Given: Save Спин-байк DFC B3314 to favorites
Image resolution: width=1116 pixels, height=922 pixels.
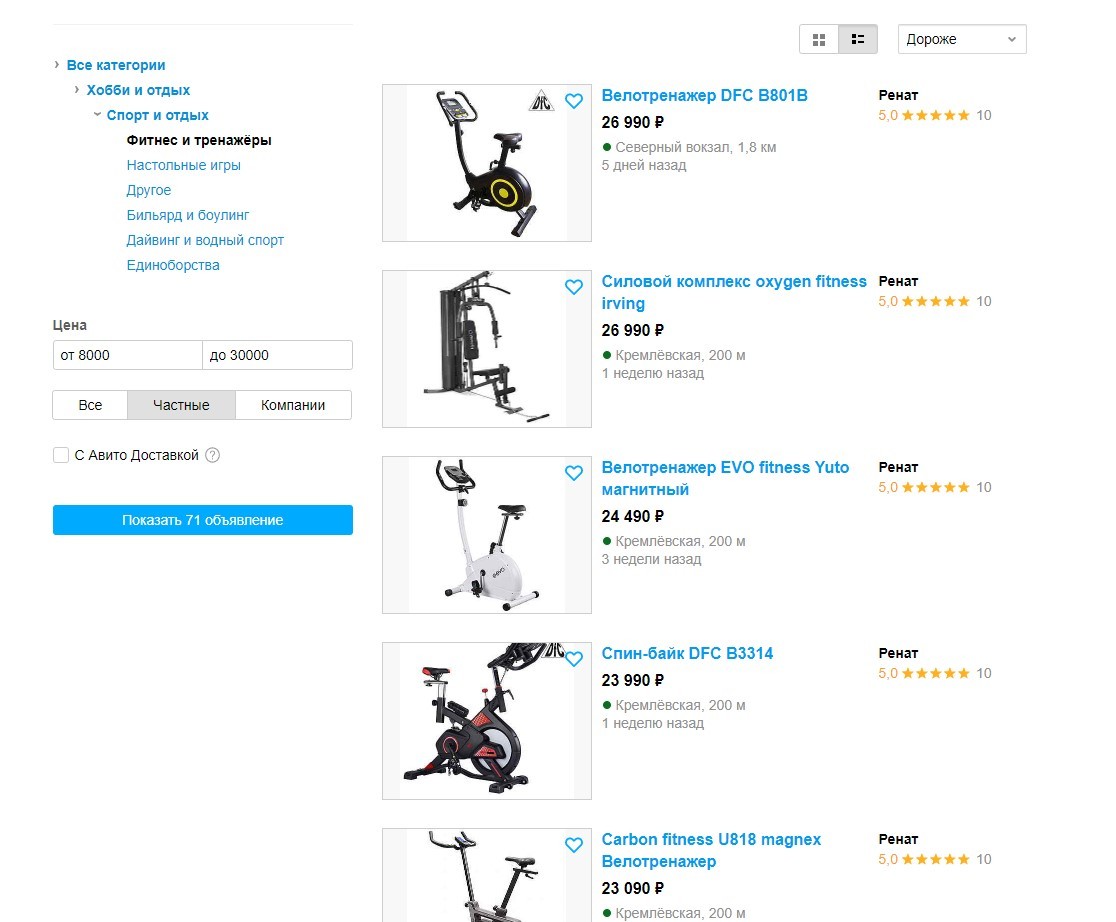Looking at the screenshot, I should tap(574, 659).
